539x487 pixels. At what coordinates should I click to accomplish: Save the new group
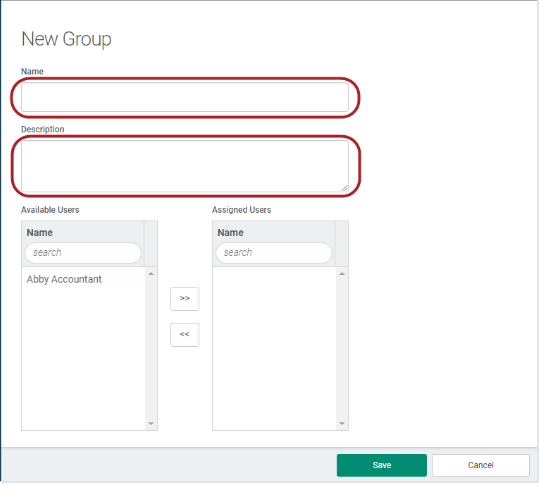tap(382, 465)
